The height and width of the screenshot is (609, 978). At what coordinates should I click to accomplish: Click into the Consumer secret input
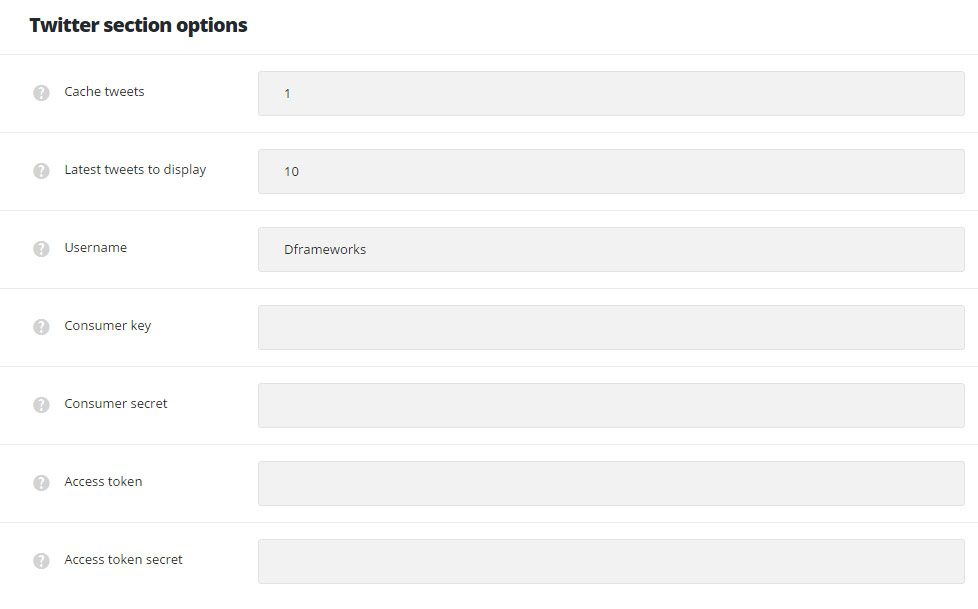tap(611, 406)
